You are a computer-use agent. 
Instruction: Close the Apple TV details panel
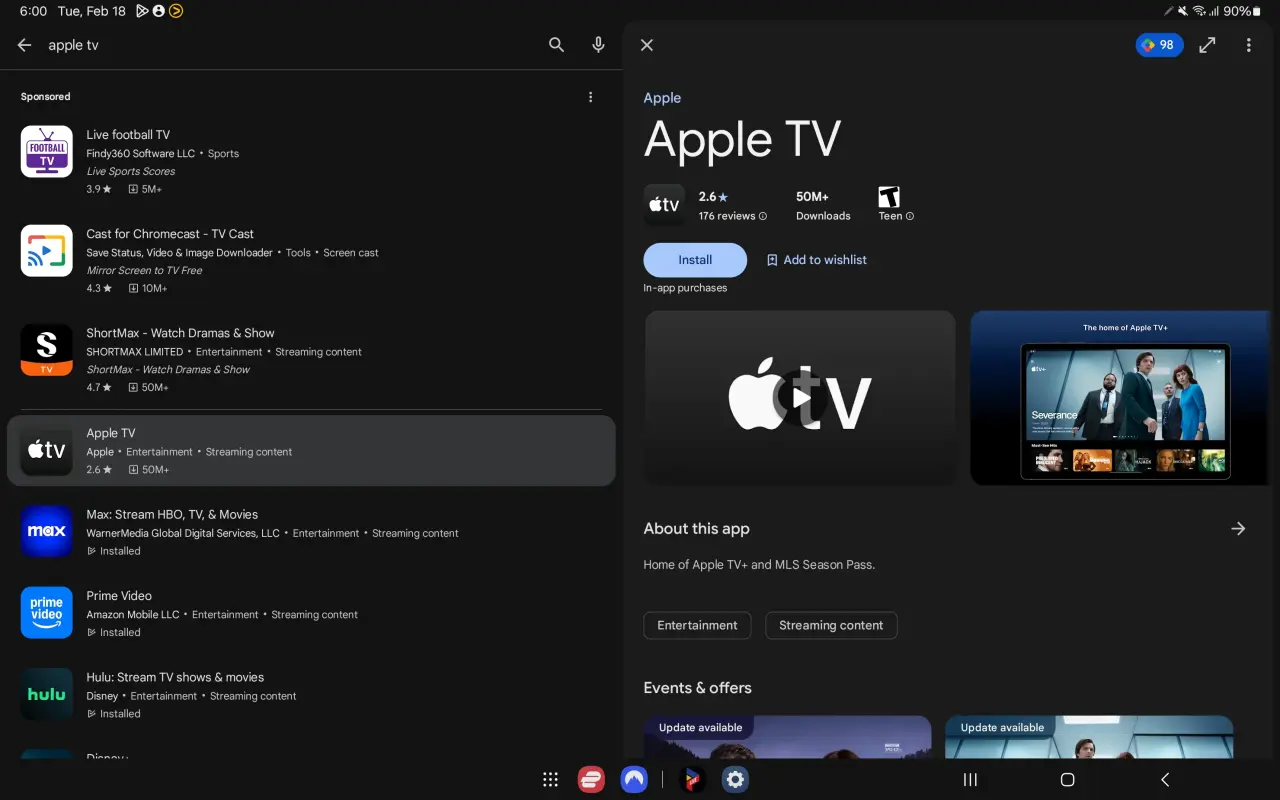(x=647, y=45)
